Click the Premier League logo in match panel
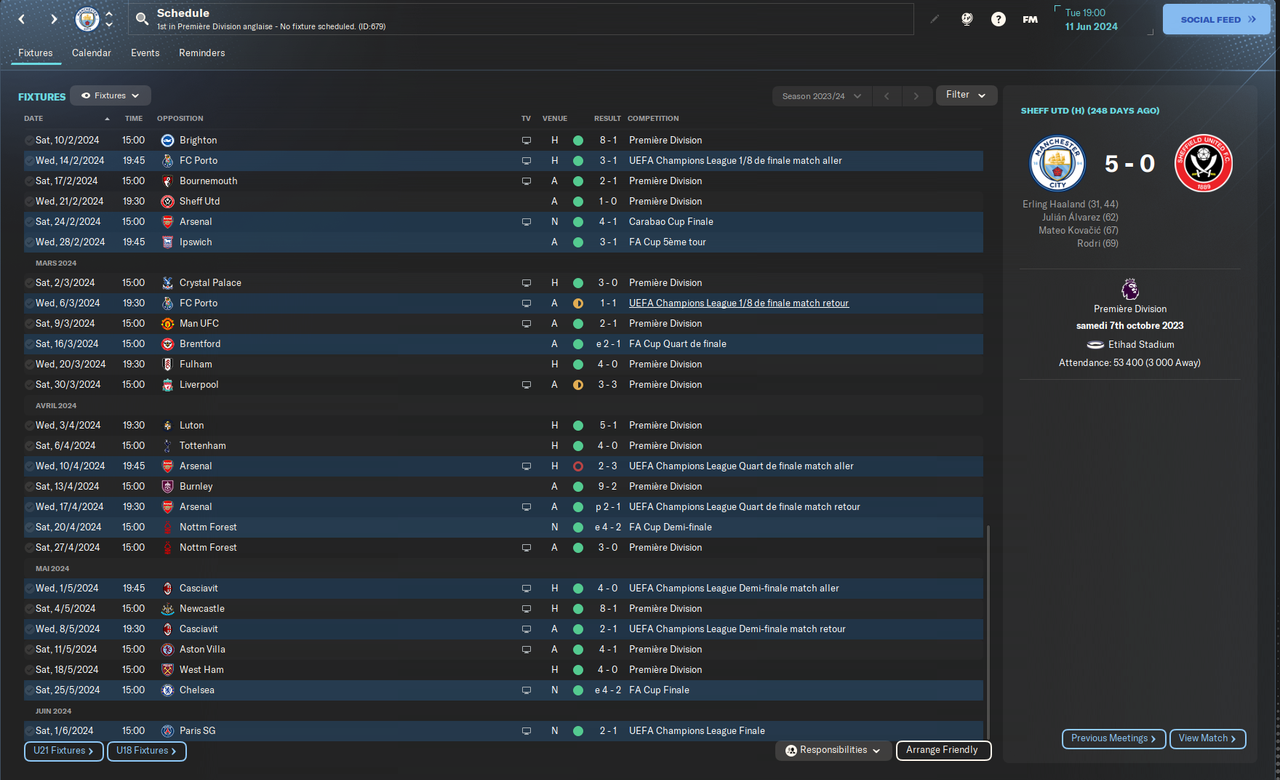The image size is (1280, 780). click(1129, 289)
